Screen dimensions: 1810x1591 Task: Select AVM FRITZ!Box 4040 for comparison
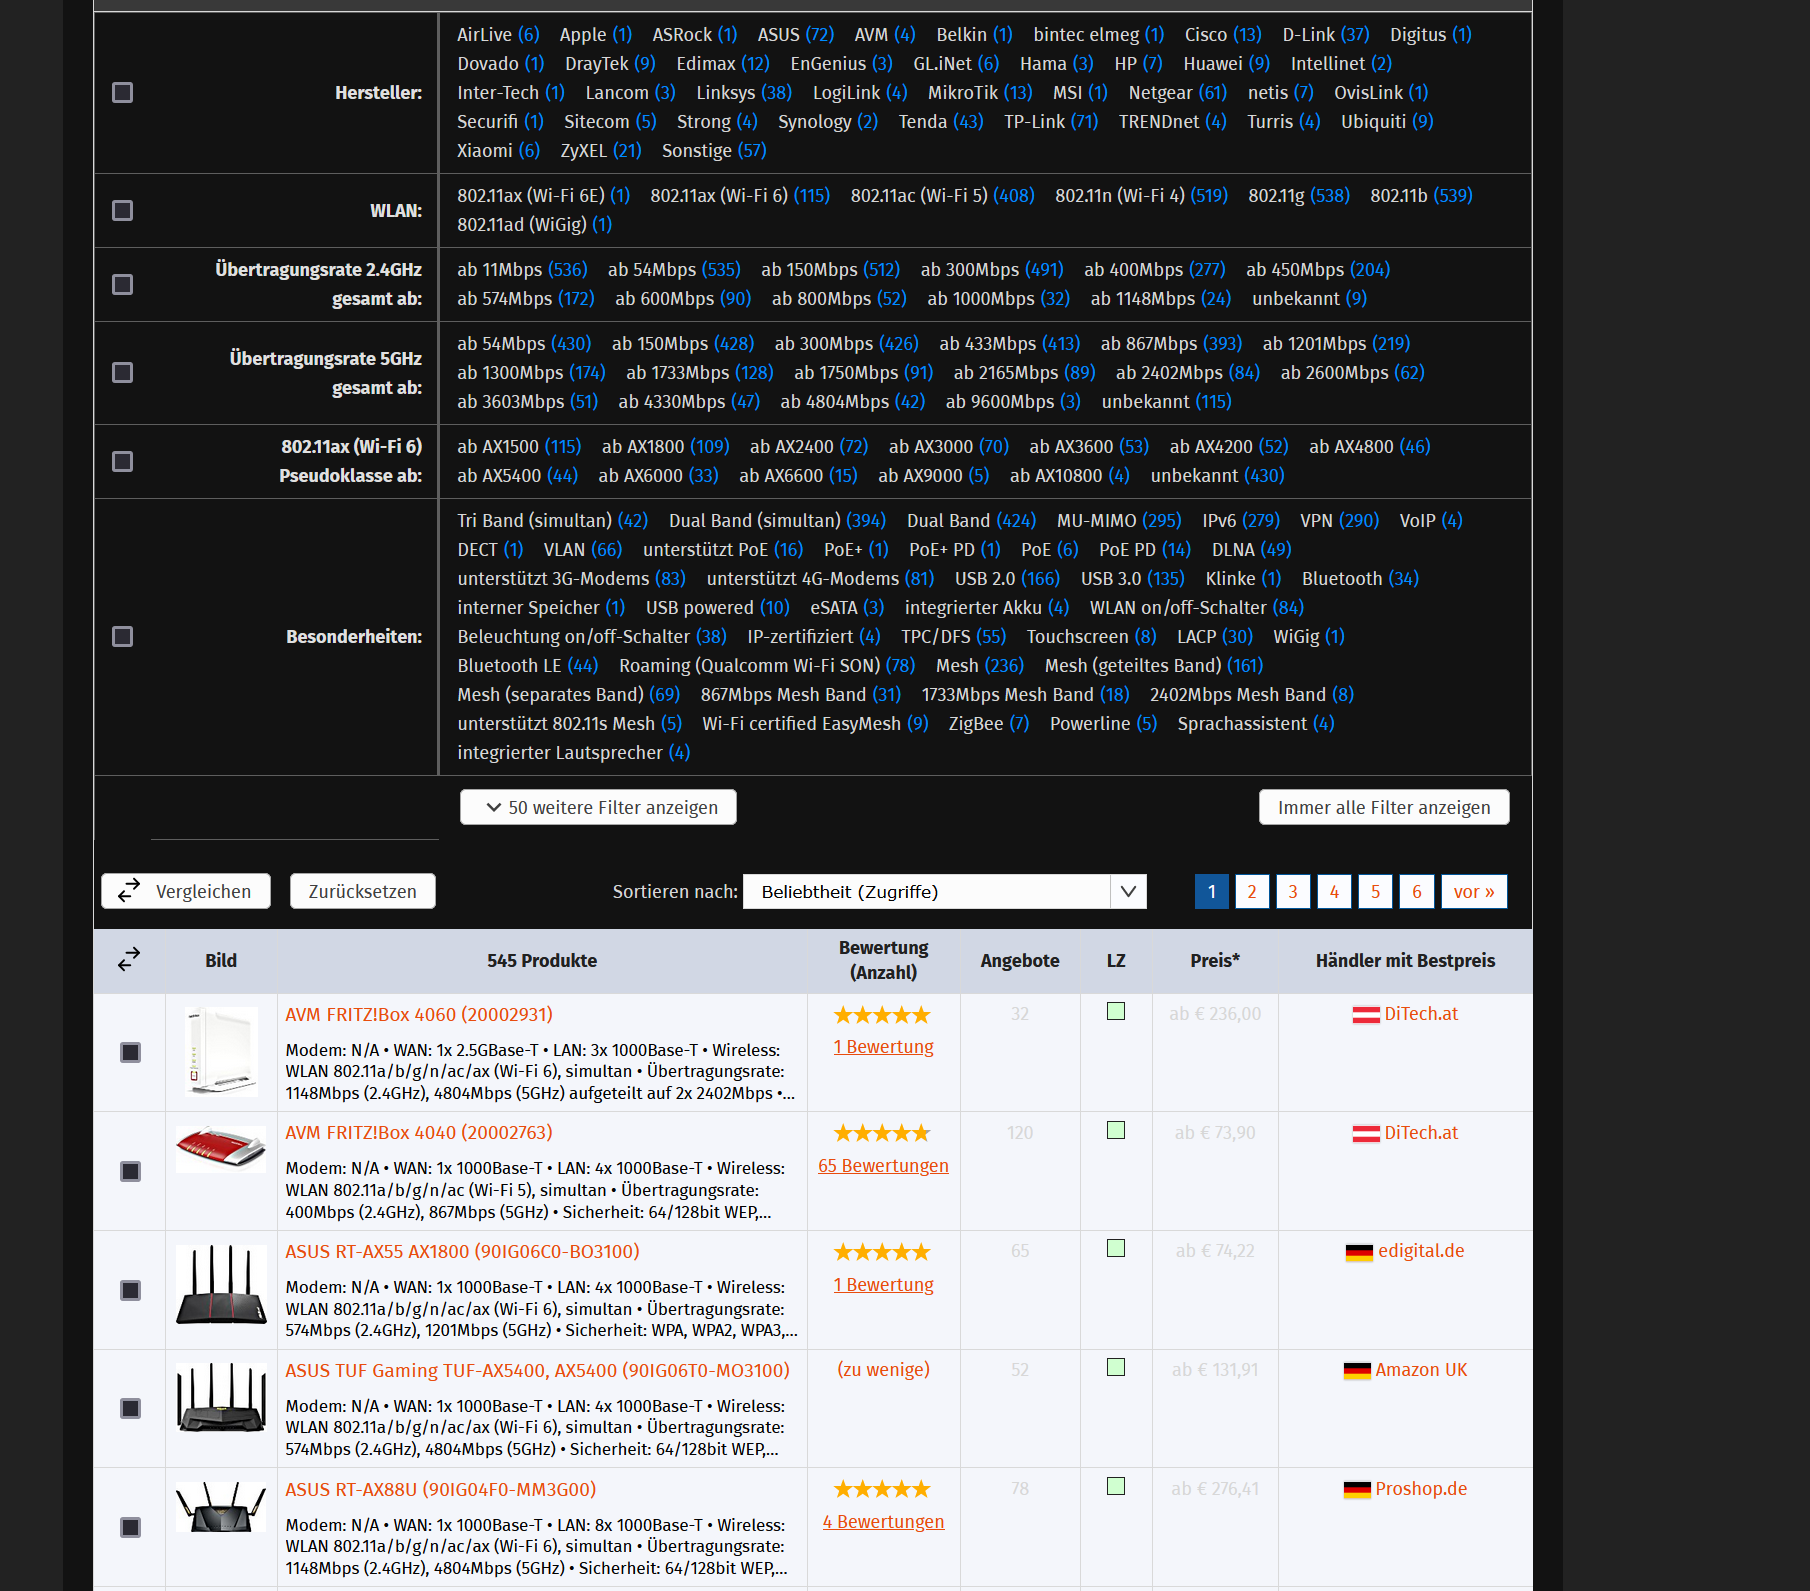tap(130, 1171)
